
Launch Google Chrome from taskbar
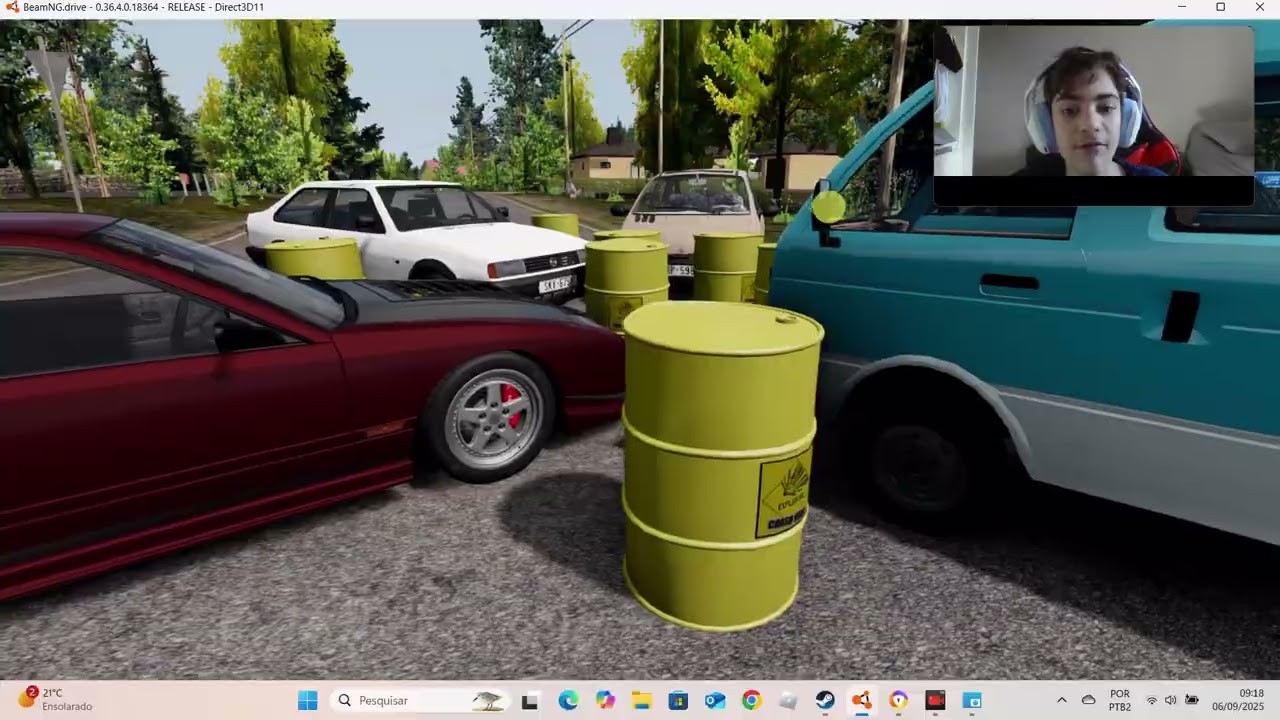coord(751,700)
